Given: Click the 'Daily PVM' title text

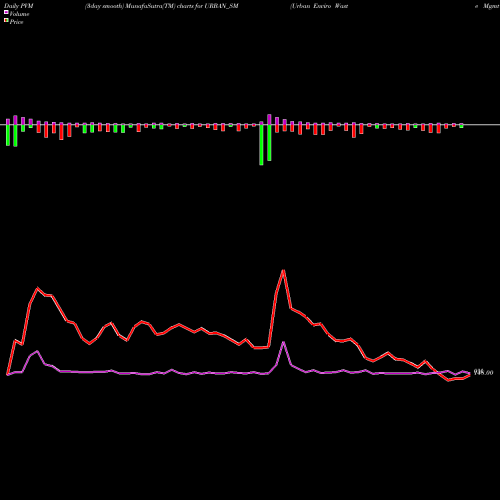Looking at the screenshot, I should point(19,6).
